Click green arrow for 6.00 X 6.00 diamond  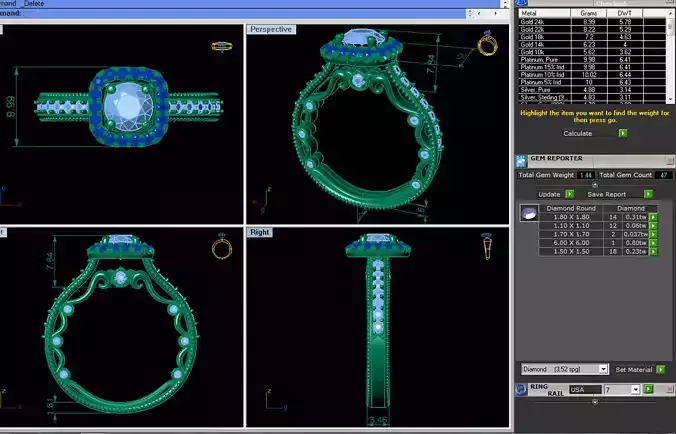click(x=653, y=243)
